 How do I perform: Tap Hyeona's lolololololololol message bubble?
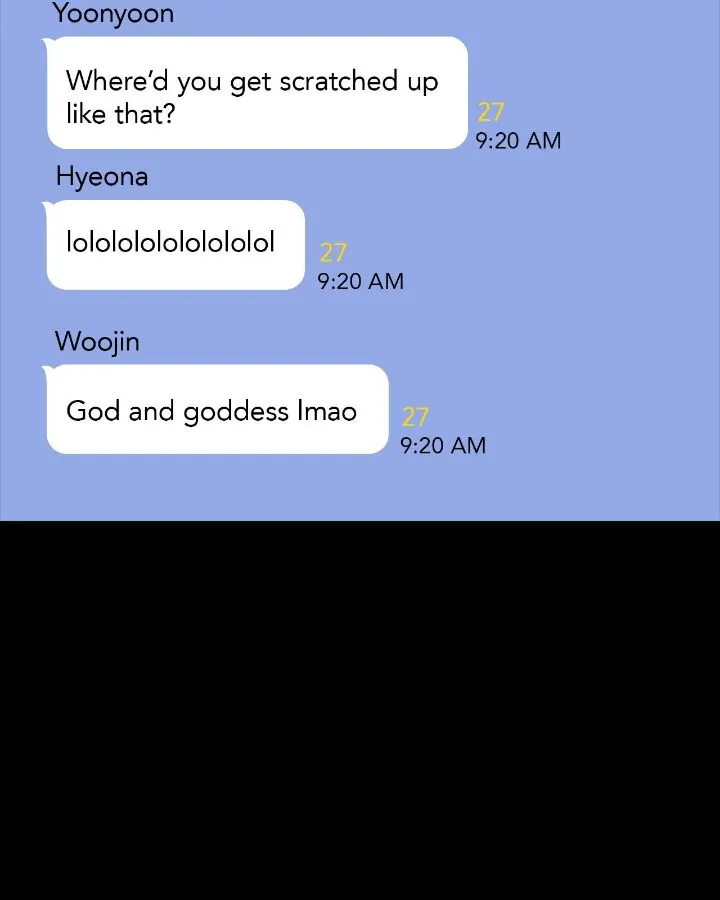click(176, 245)
